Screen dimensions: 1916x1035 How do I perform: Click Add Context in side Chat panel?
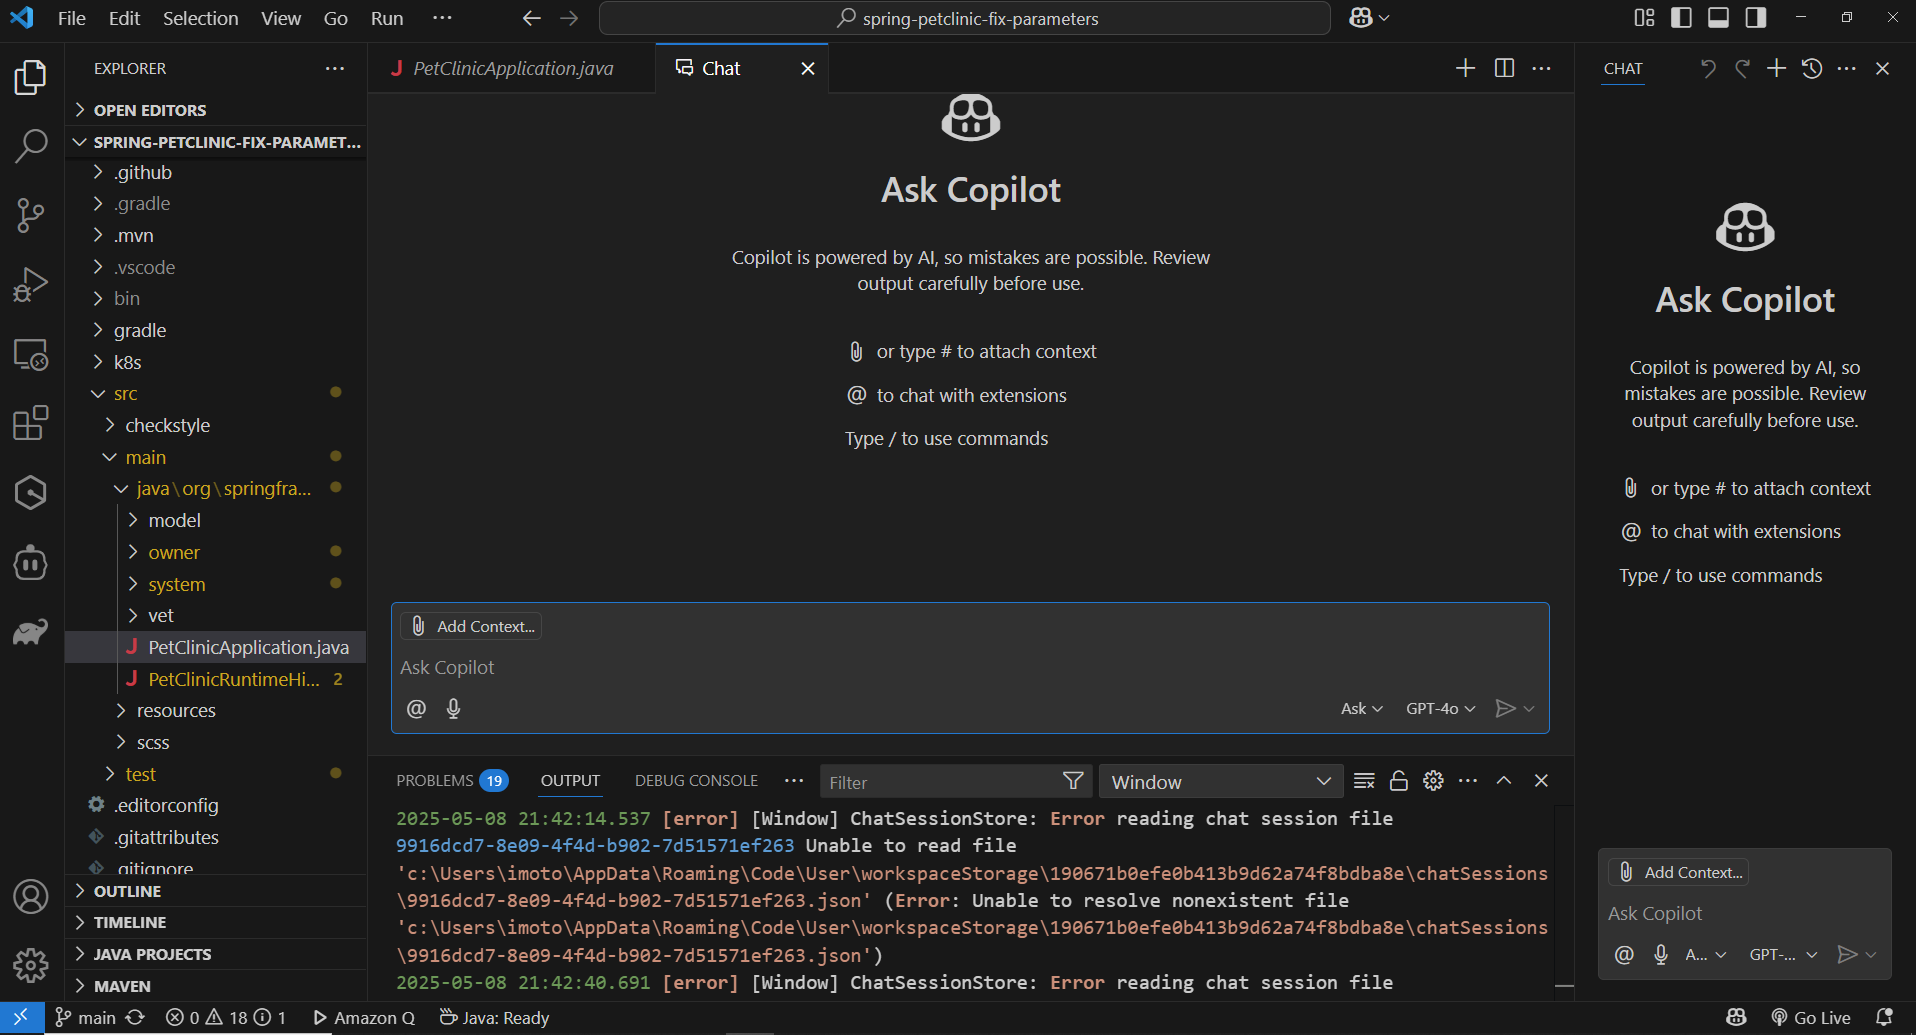tap(1679, 873)
